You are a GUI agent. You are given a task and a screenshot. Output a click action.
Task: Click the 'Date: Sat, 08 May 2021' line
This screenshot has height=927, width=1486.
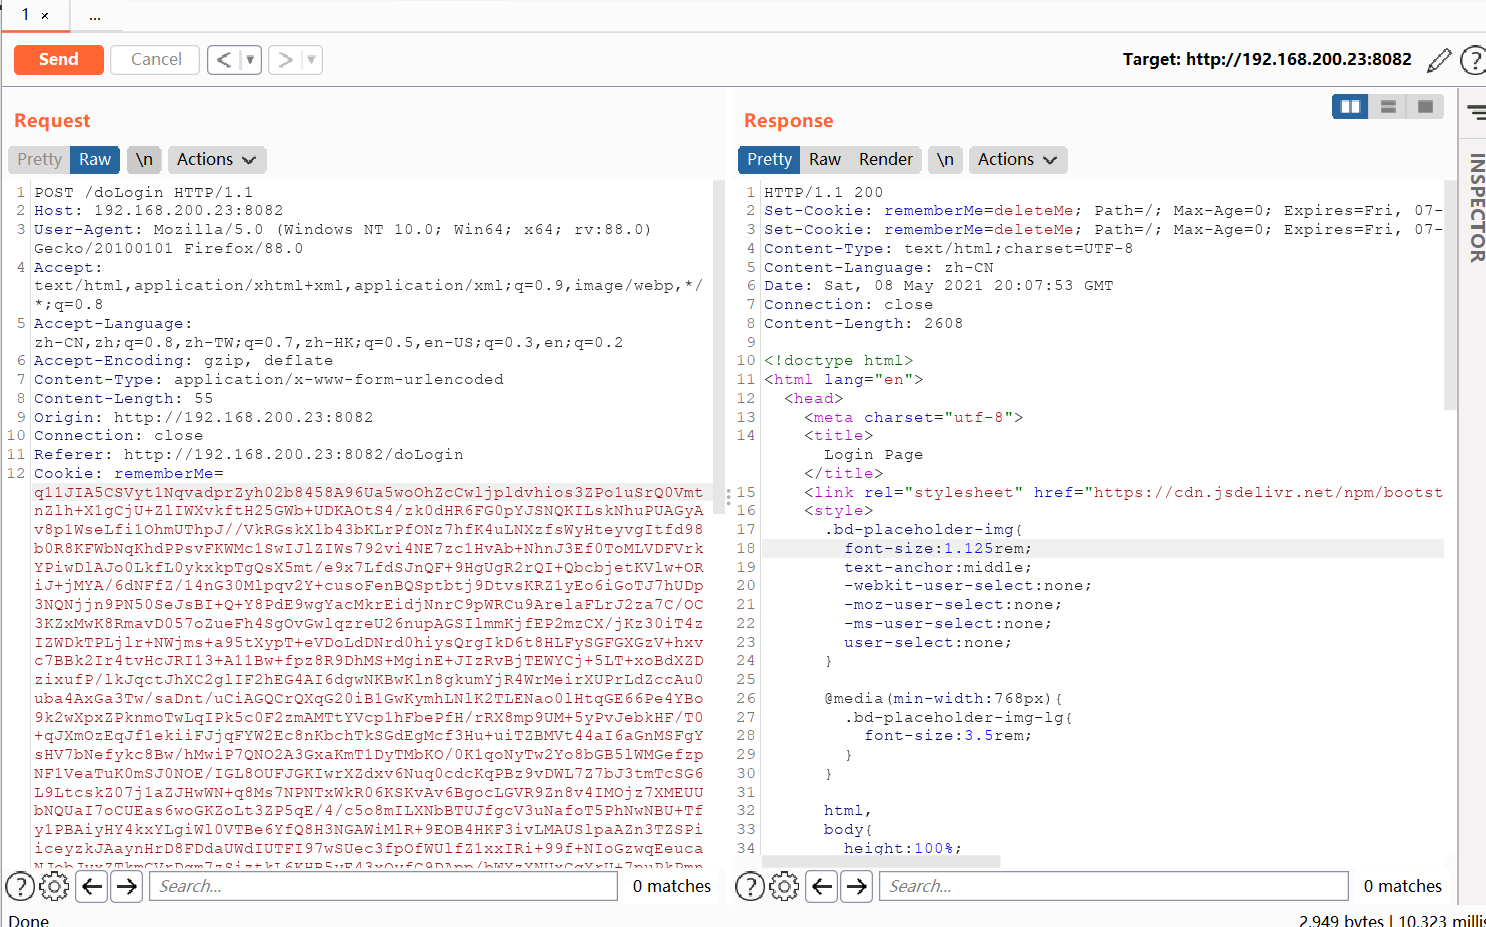[938, 285]
